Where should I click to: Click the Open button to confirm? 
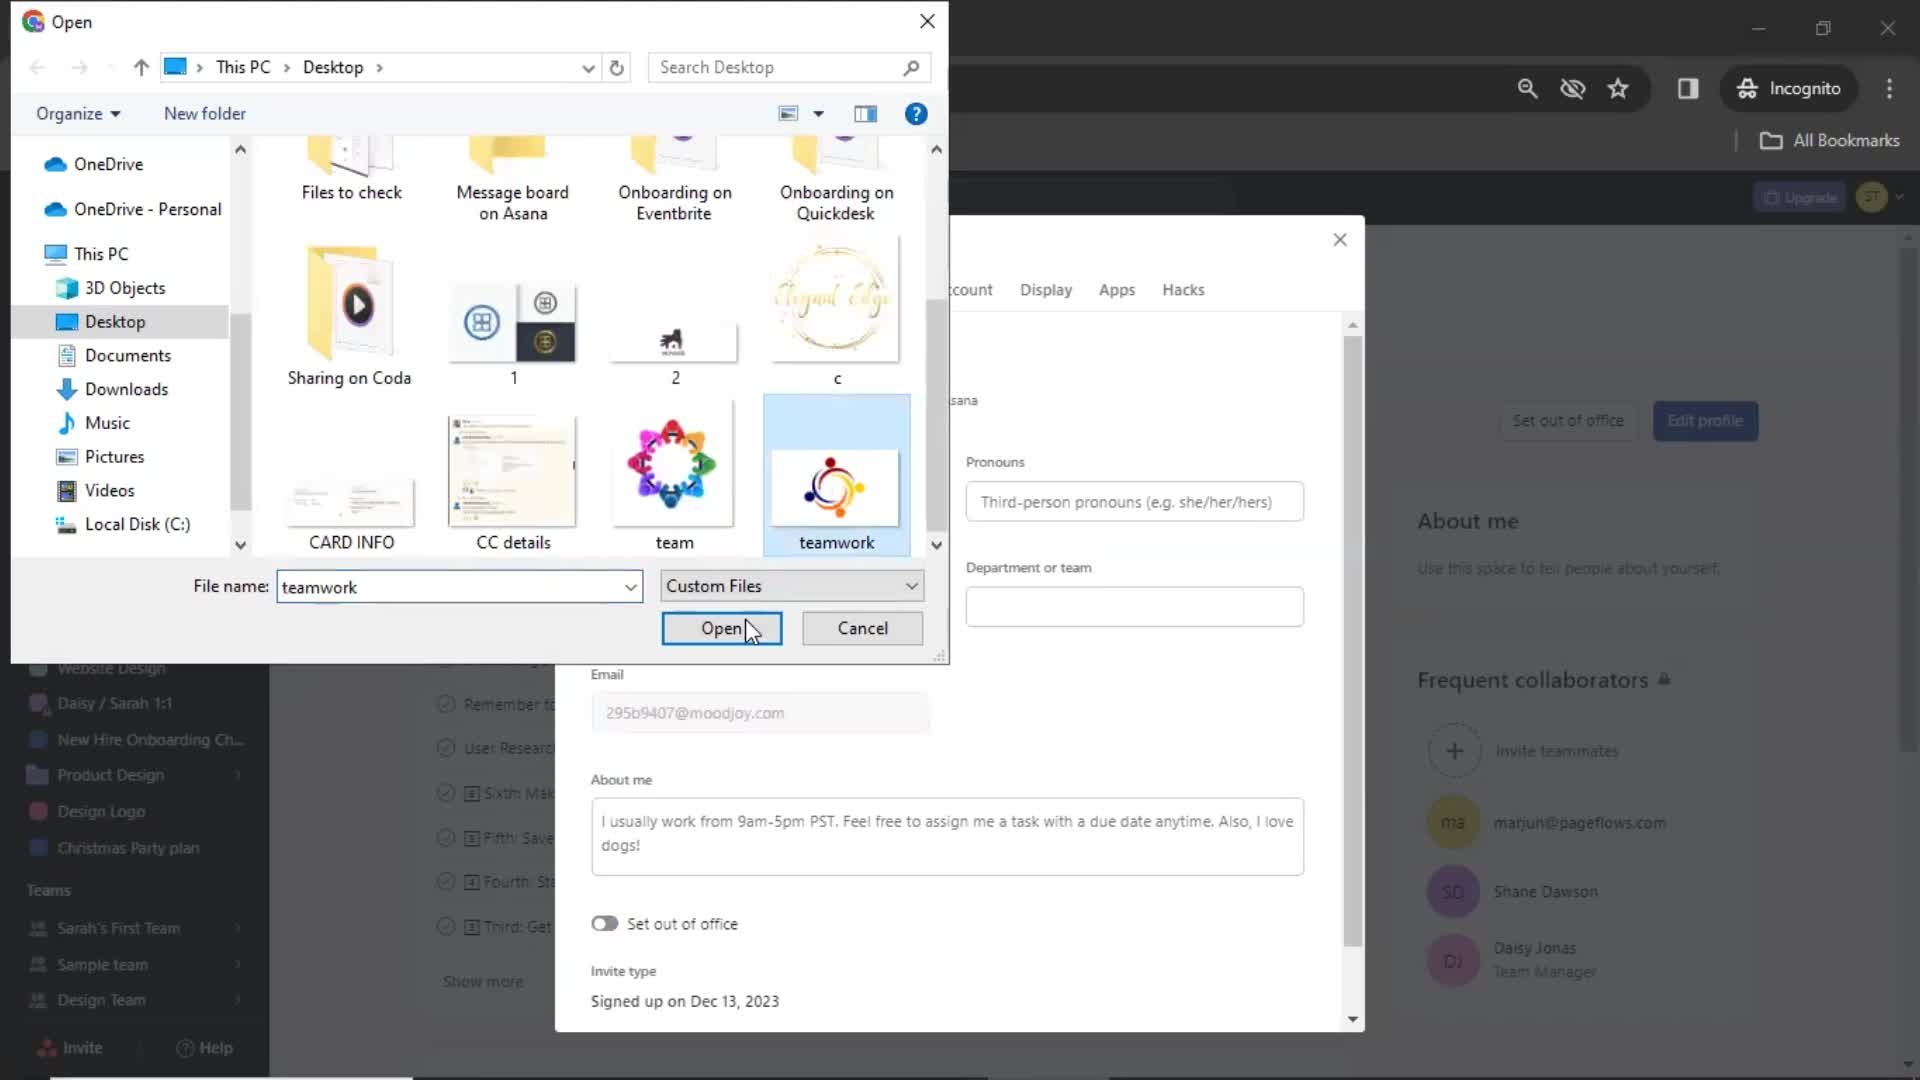coord(721,628)
